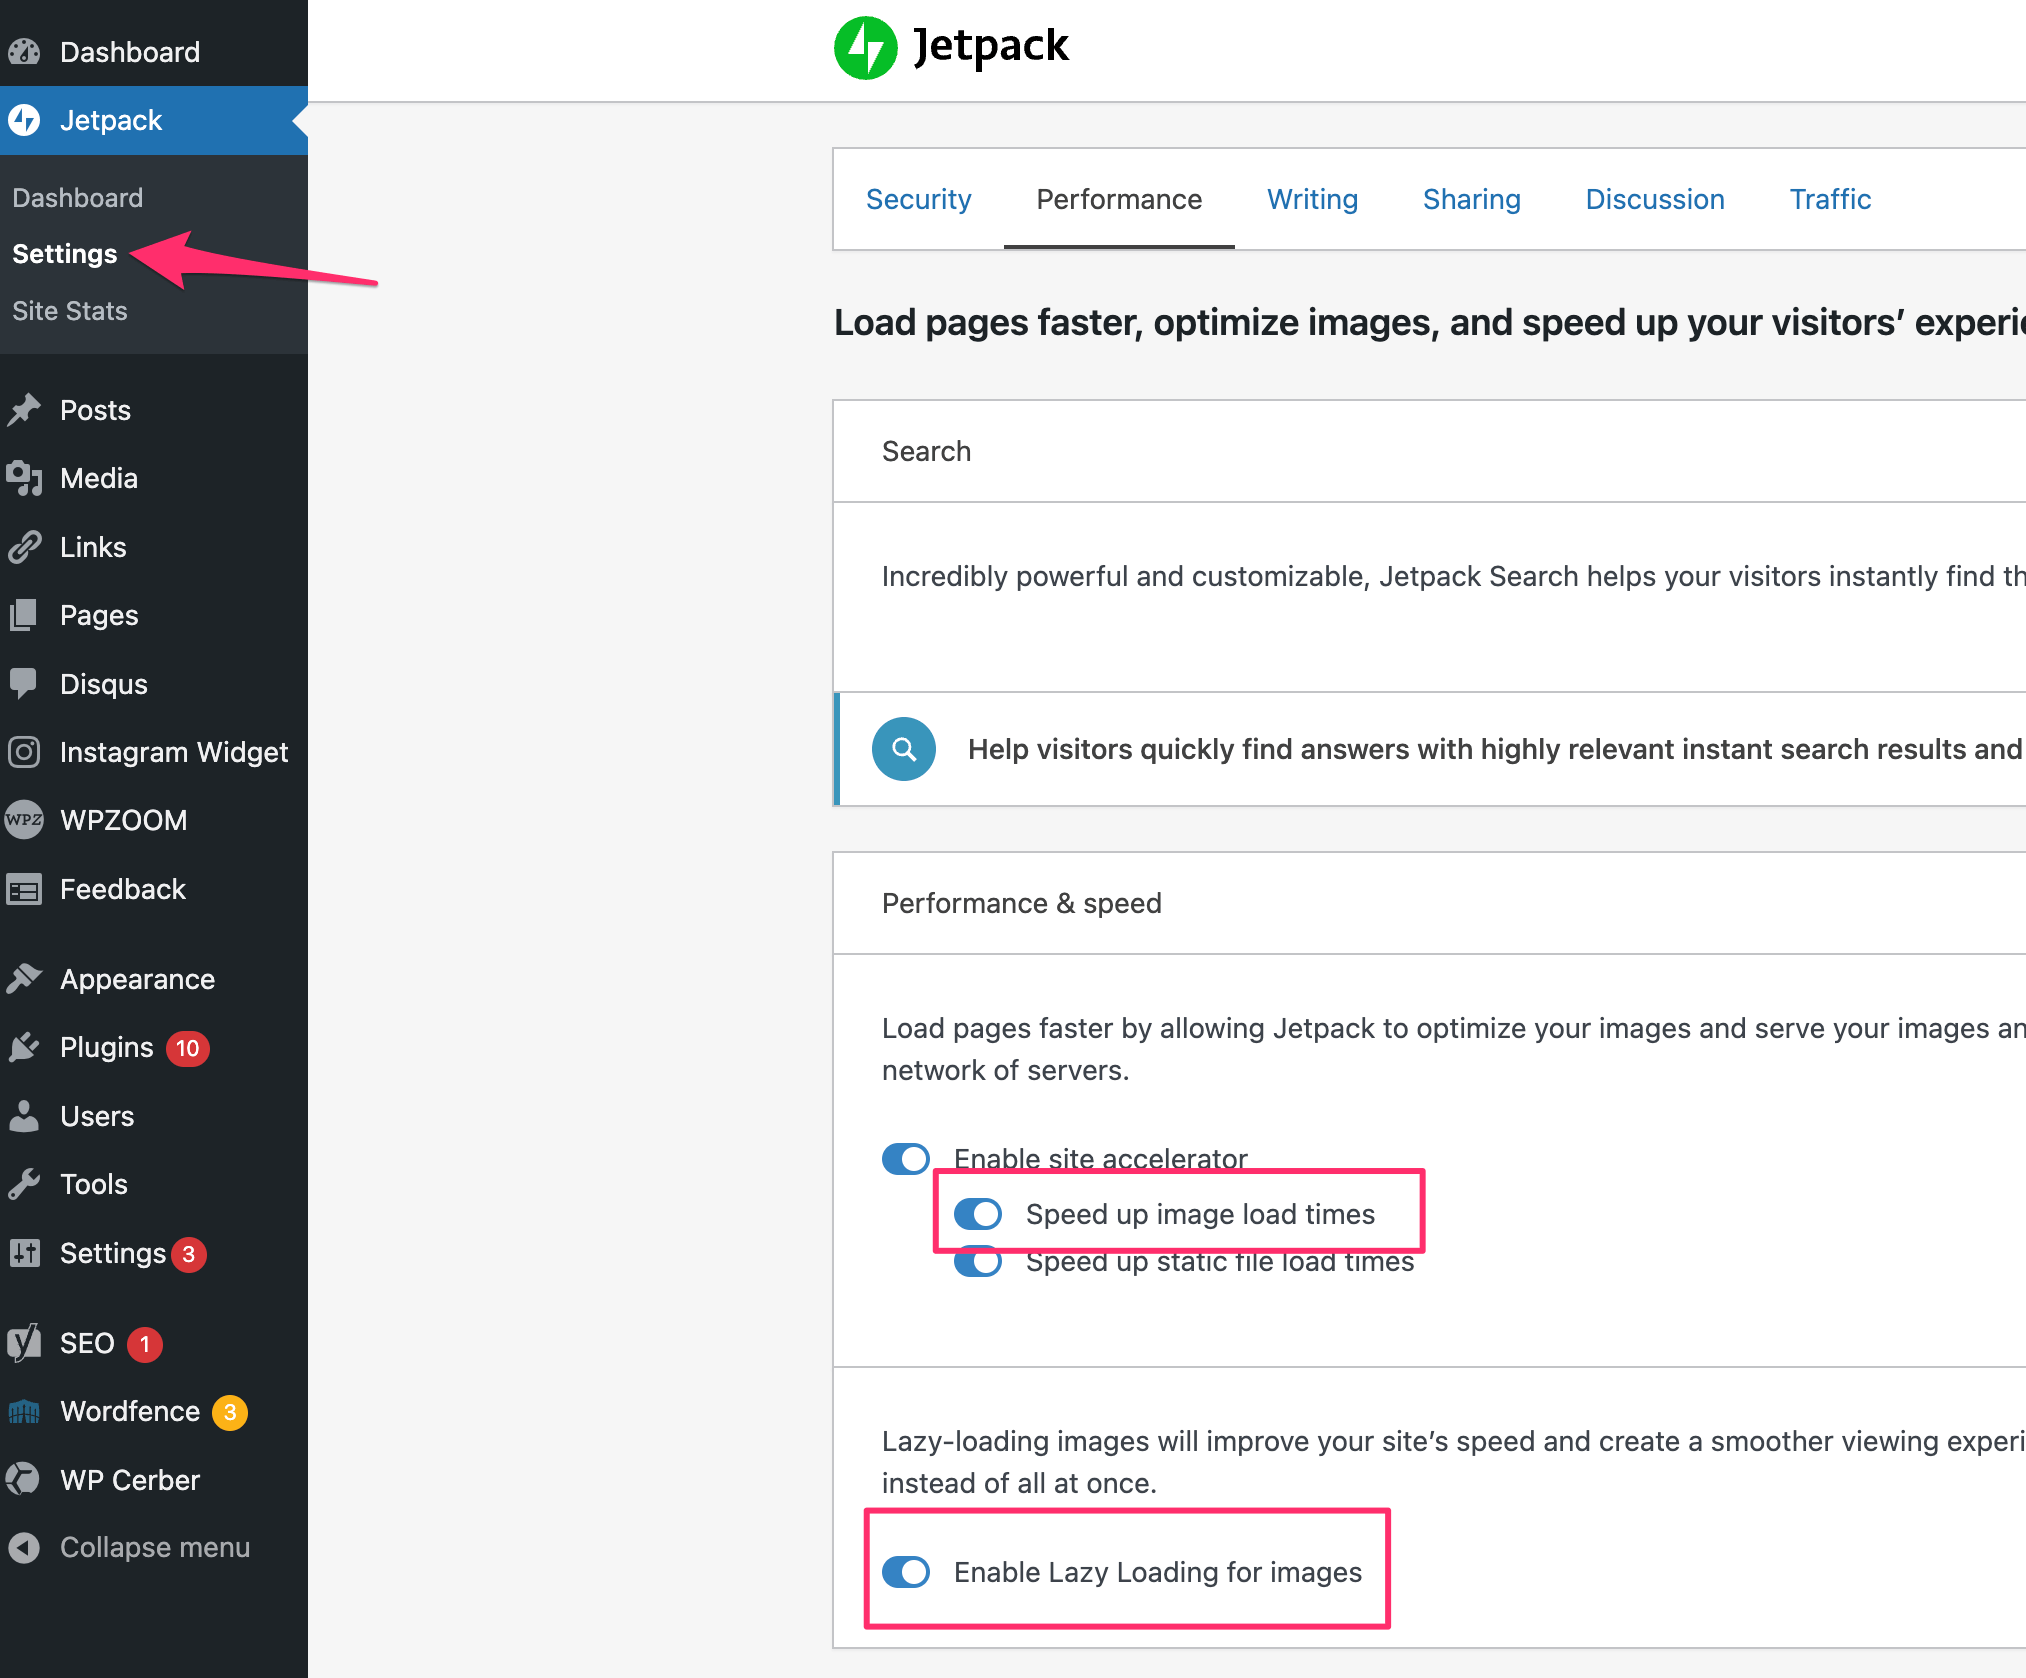
Task: Click Collapse menu text
Action: tap(155, 1547)
